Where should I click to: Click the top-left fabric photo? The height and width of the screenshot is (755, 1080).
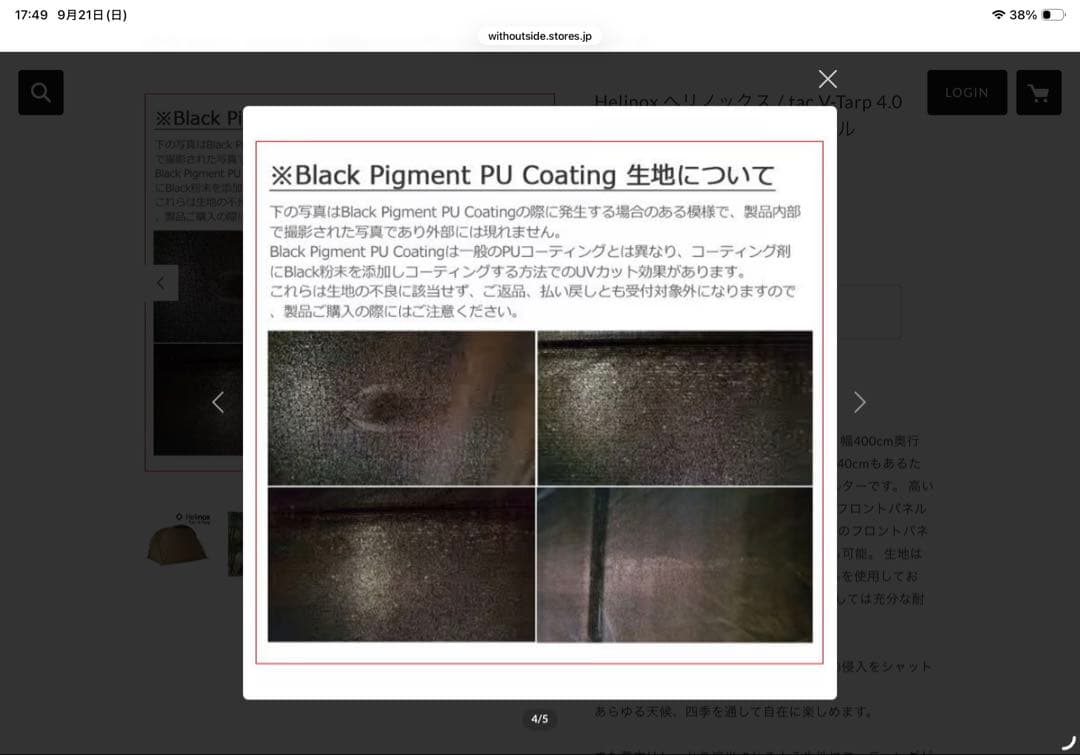(401, 407)
